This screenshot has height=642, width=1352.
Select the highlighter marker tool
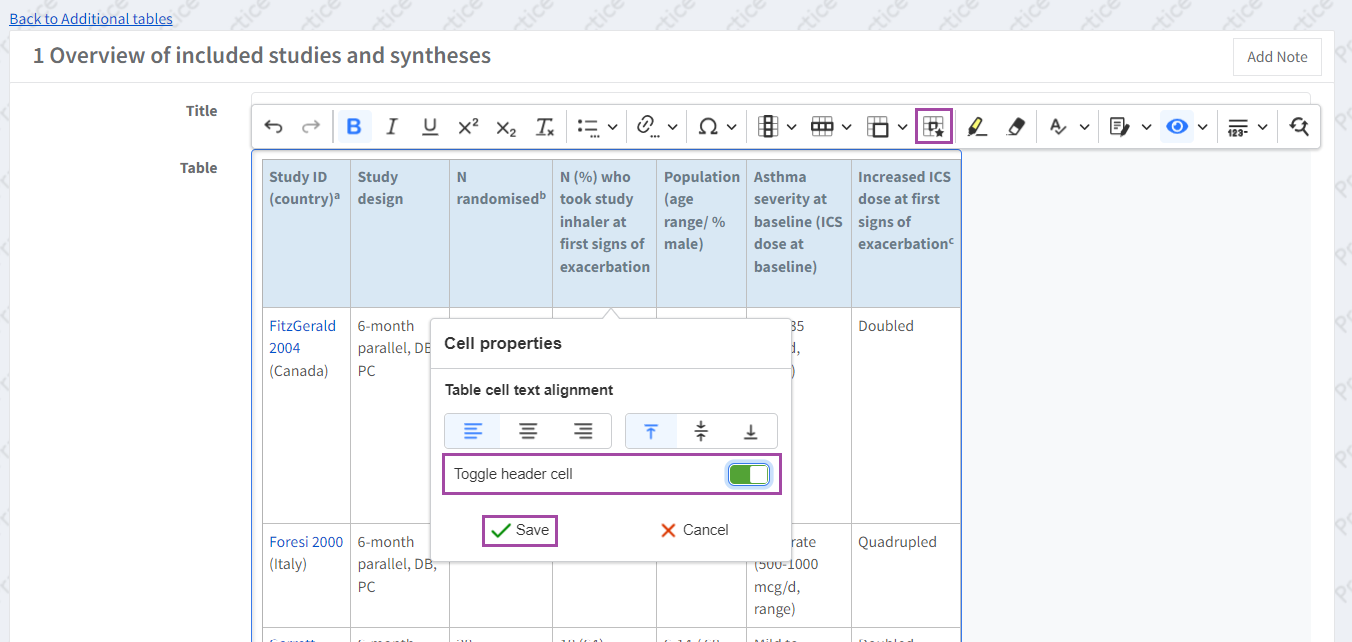tap(976, 127)
